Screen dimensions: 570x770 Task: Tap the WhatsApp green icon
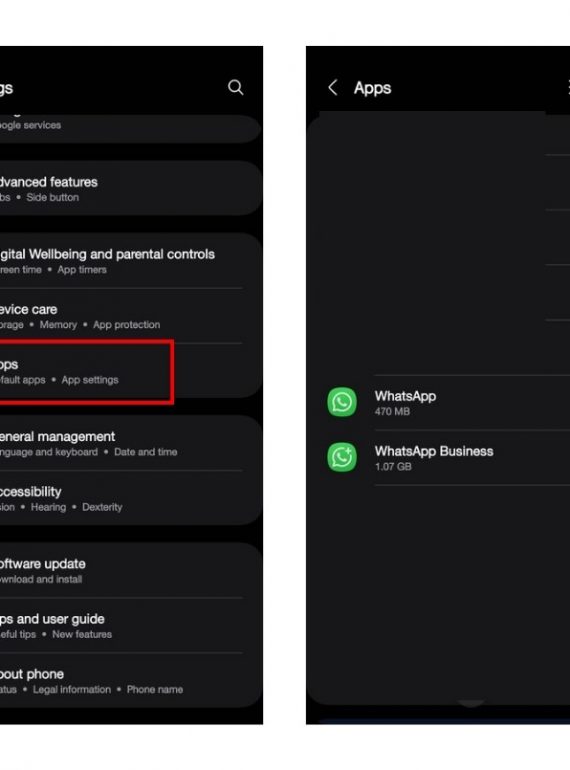click(342, 402)
